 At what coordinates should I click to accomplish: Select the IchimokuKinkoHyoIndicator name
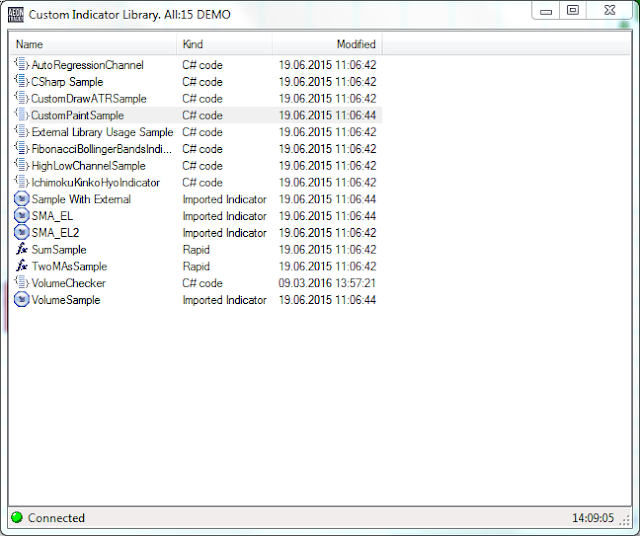[96, 182]
